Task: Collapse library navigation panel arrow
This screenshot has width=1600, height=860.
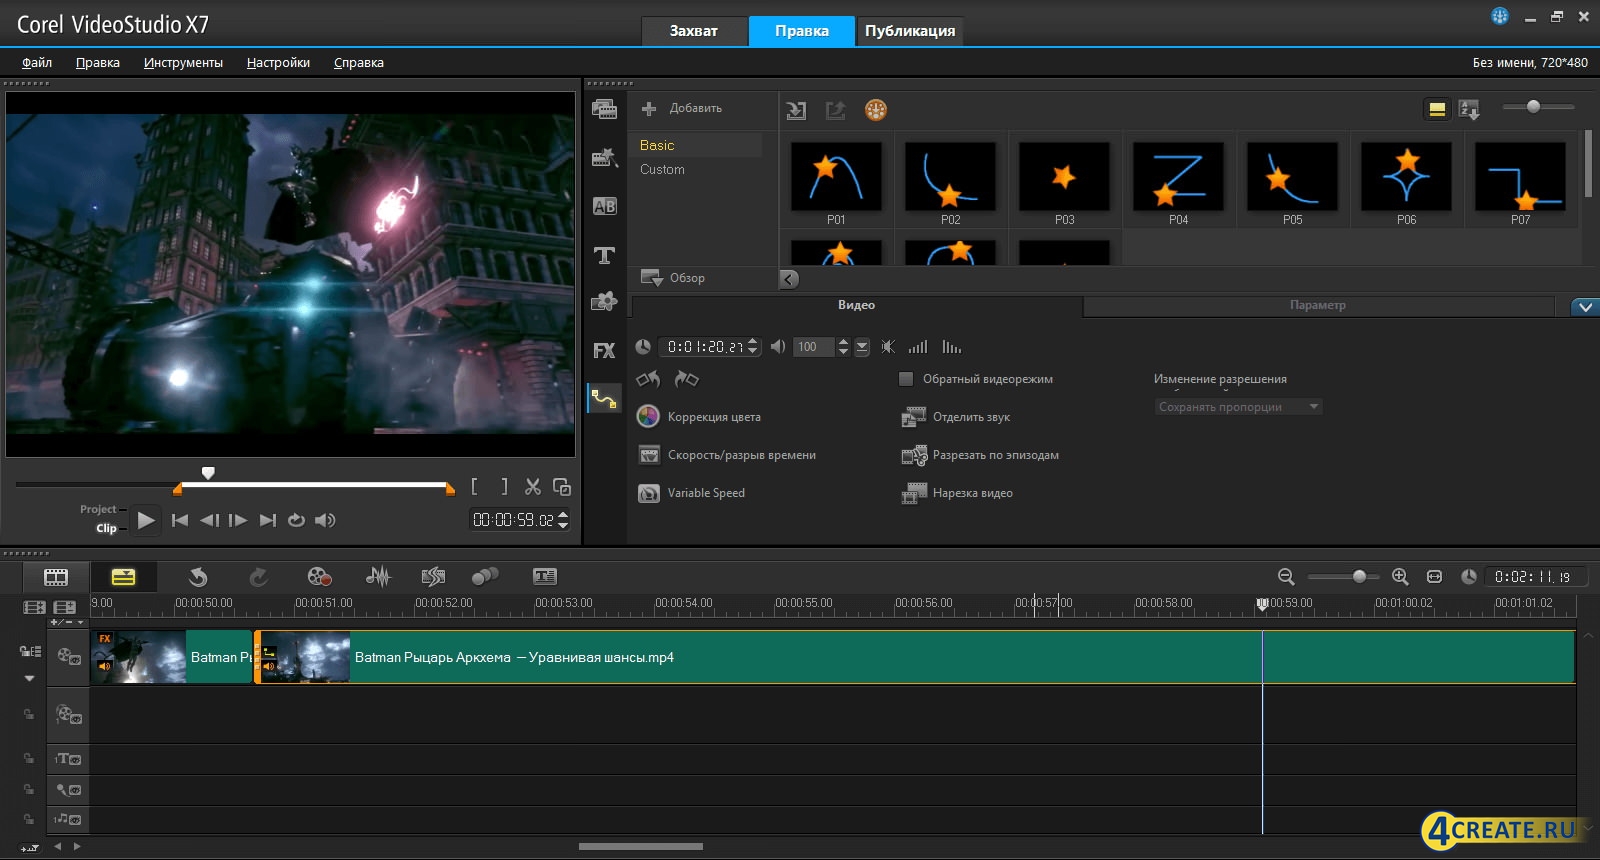Action: [790, 279]
